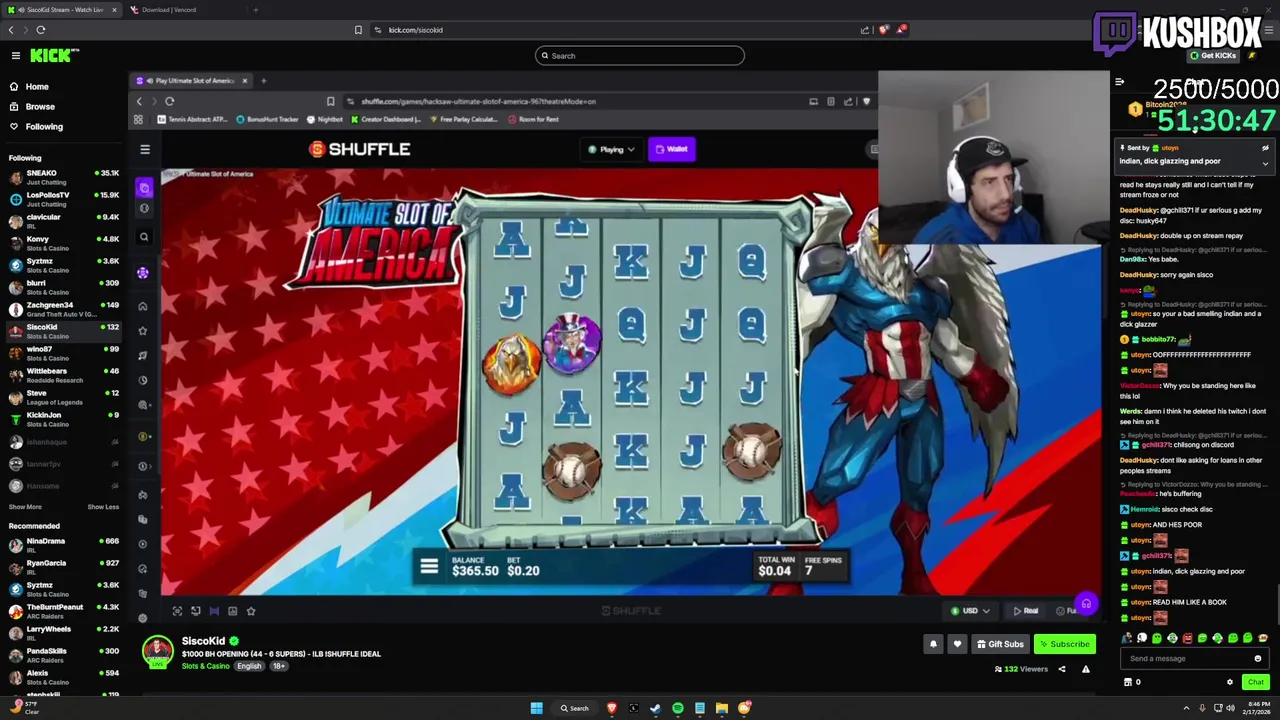Open channel points shop icon
This screenshot has height=720, width=1280.
click(x=1128, y=682)
